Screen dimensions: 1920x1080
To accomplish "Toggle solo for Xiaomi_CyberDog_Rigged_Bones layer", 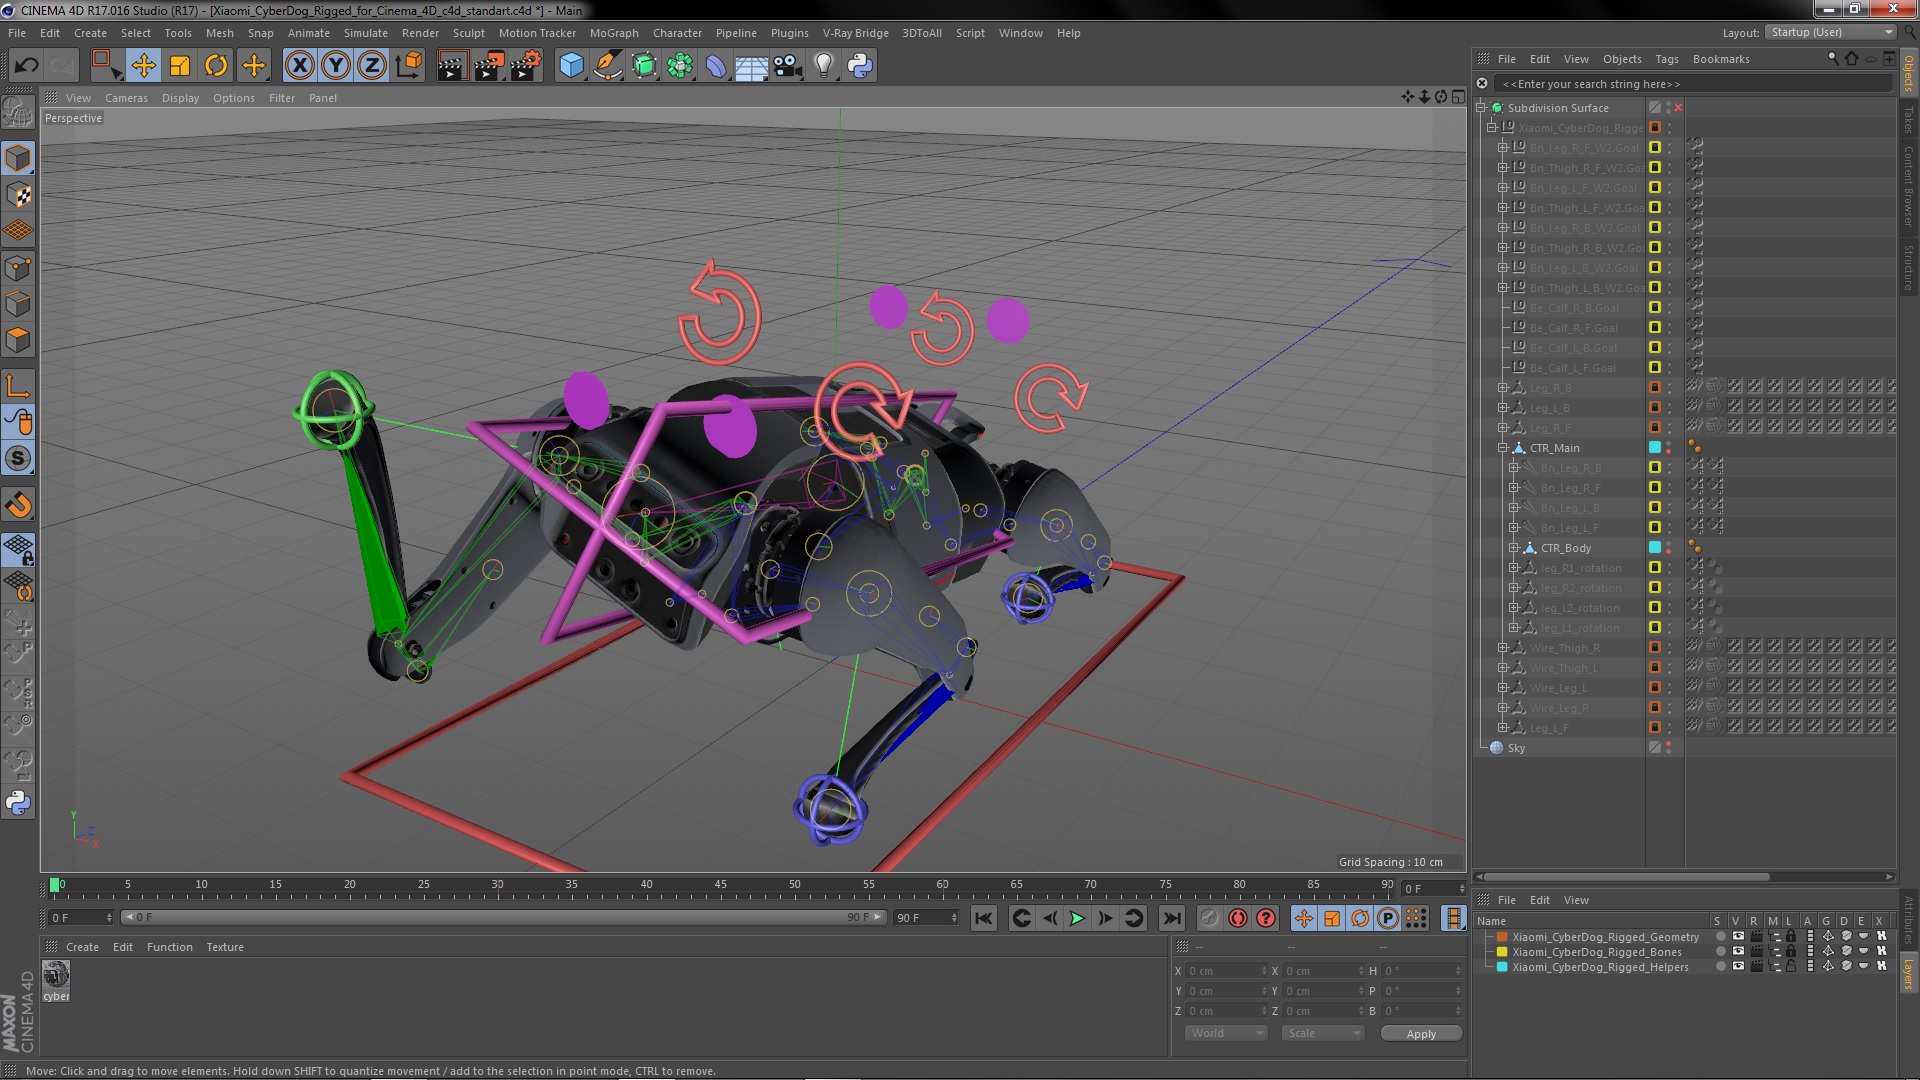I will [1720, 952].
